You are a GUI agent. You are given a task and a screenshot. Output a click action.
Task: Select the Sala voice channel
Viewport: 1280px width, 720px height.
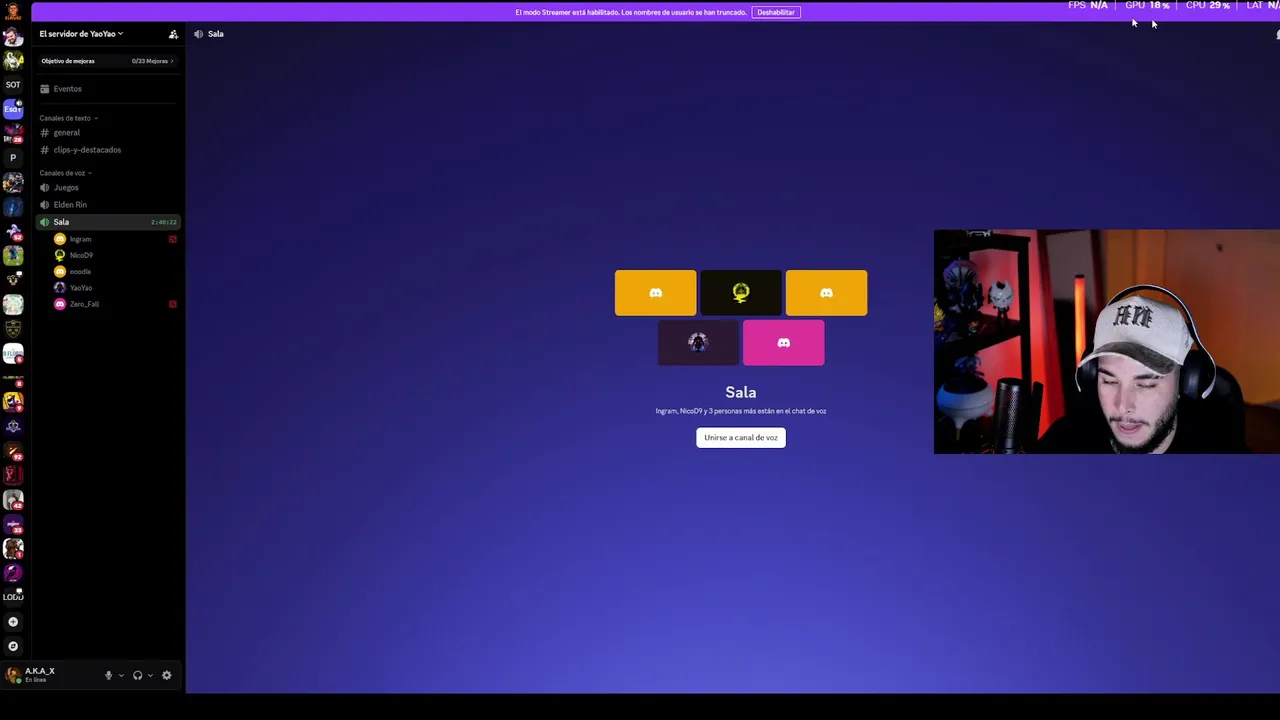tap(108, 222)
